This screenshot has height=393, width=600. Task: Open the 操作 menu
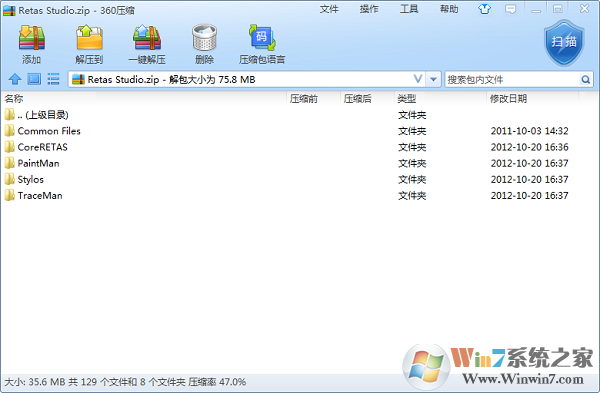pyautogui.click(x=369, y=9)
